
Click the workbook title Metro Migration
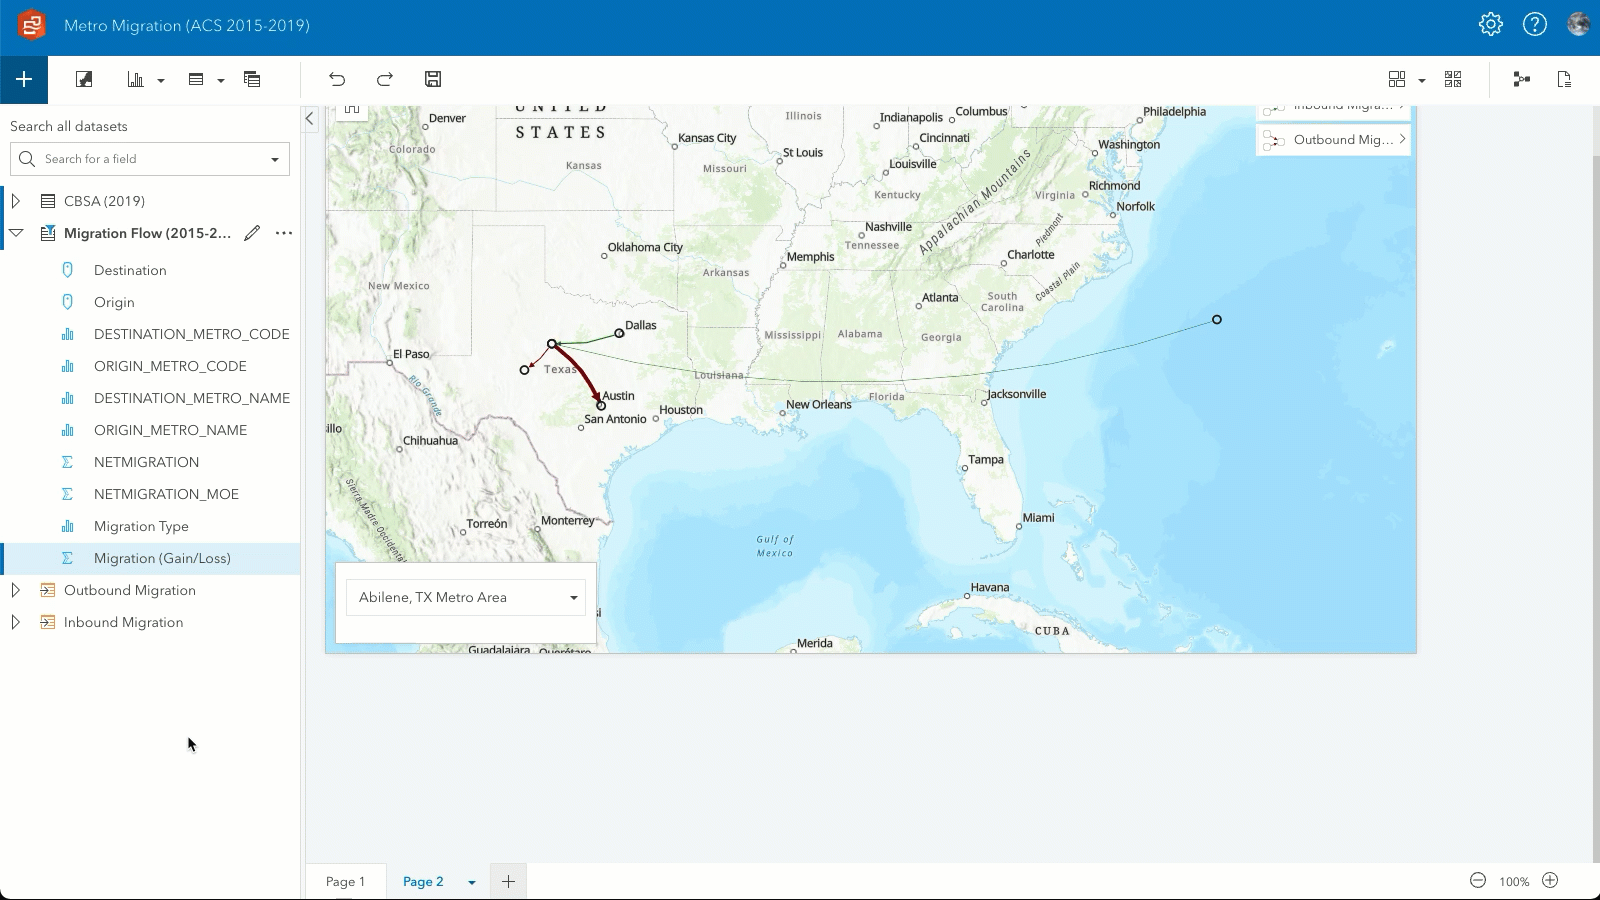coord(187,25)
